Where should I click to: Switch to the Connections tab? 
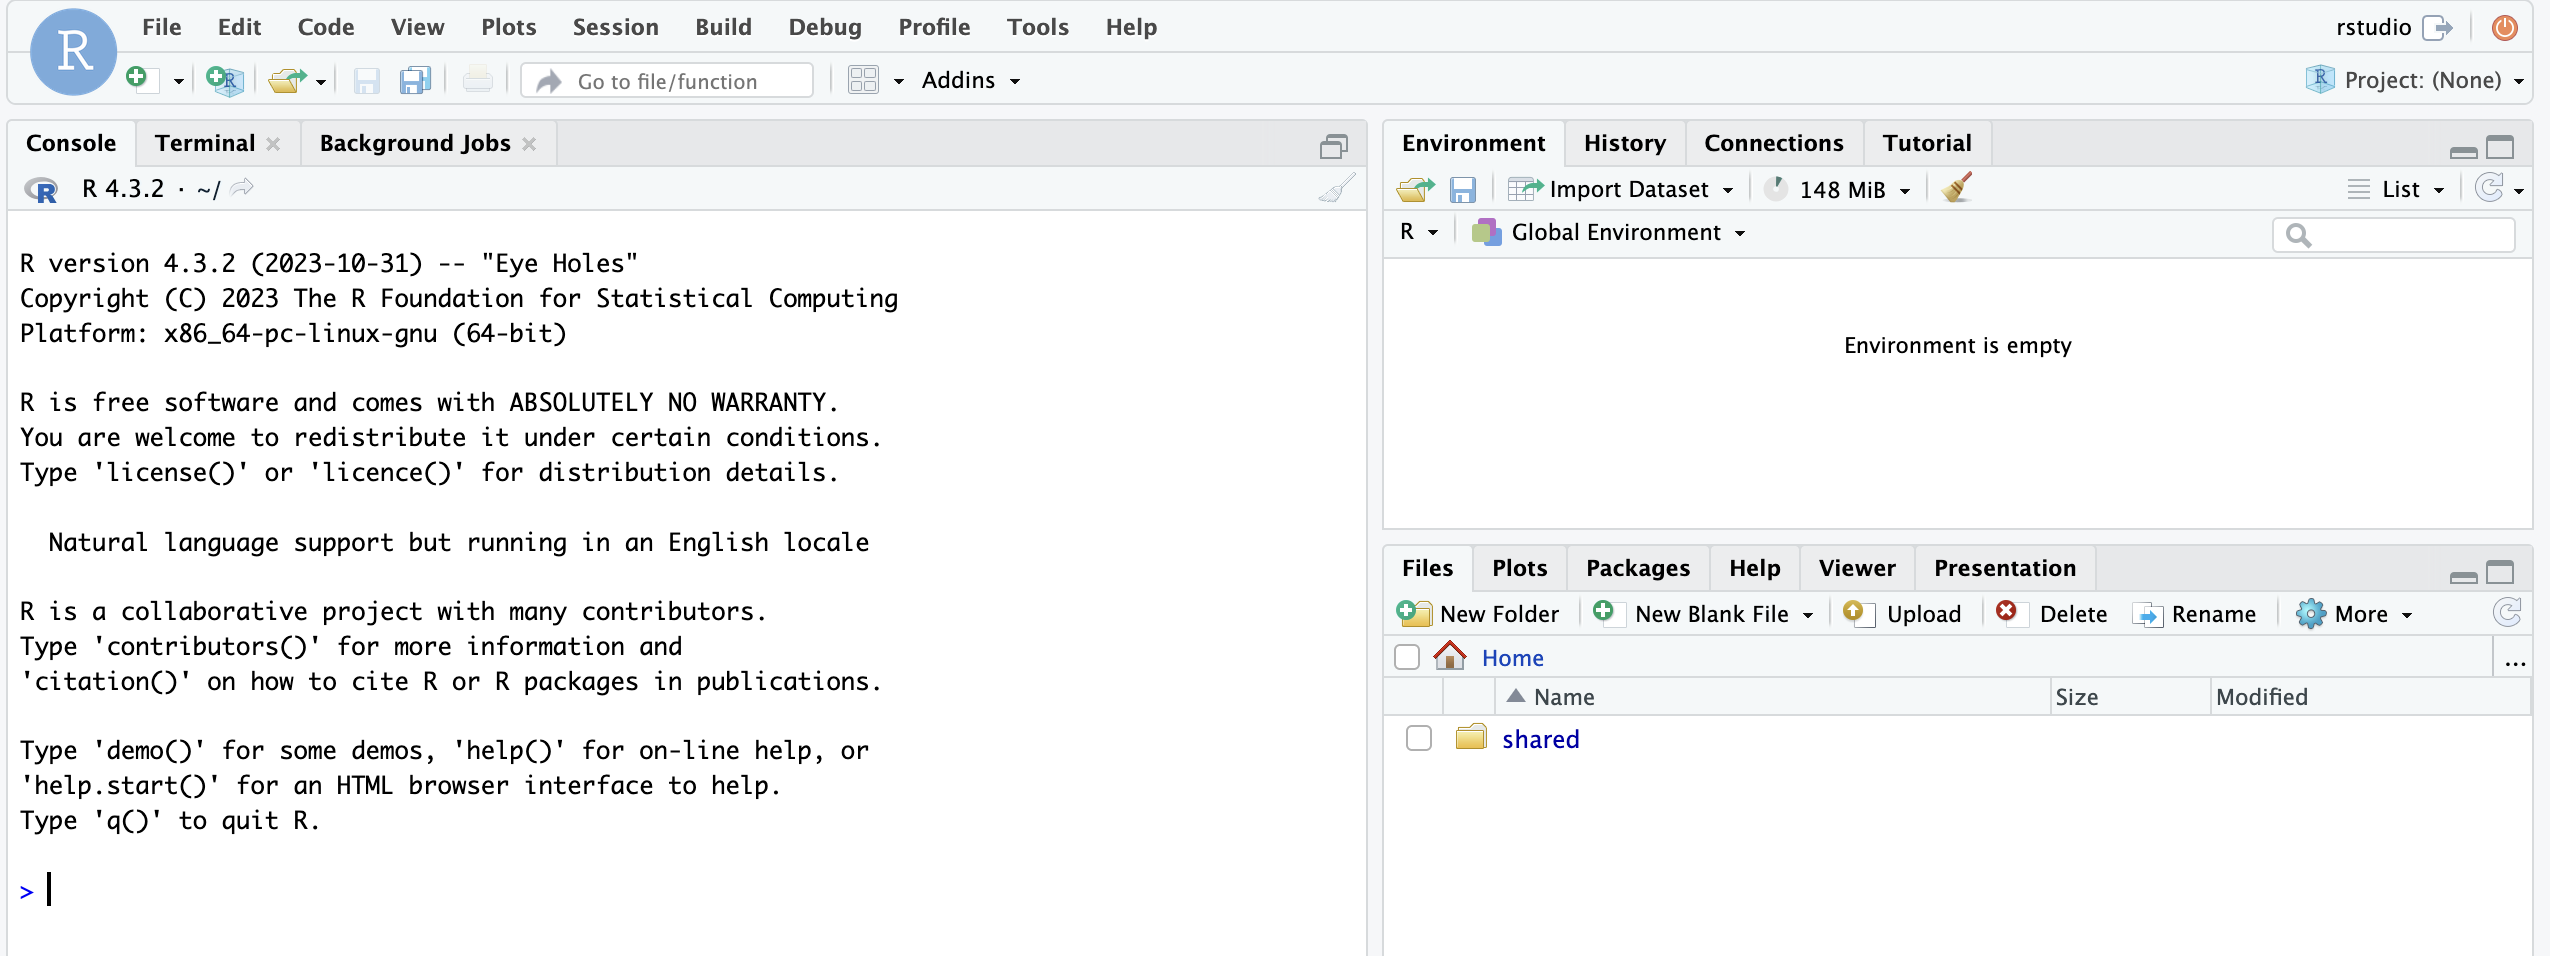(x=1773, y=143)
